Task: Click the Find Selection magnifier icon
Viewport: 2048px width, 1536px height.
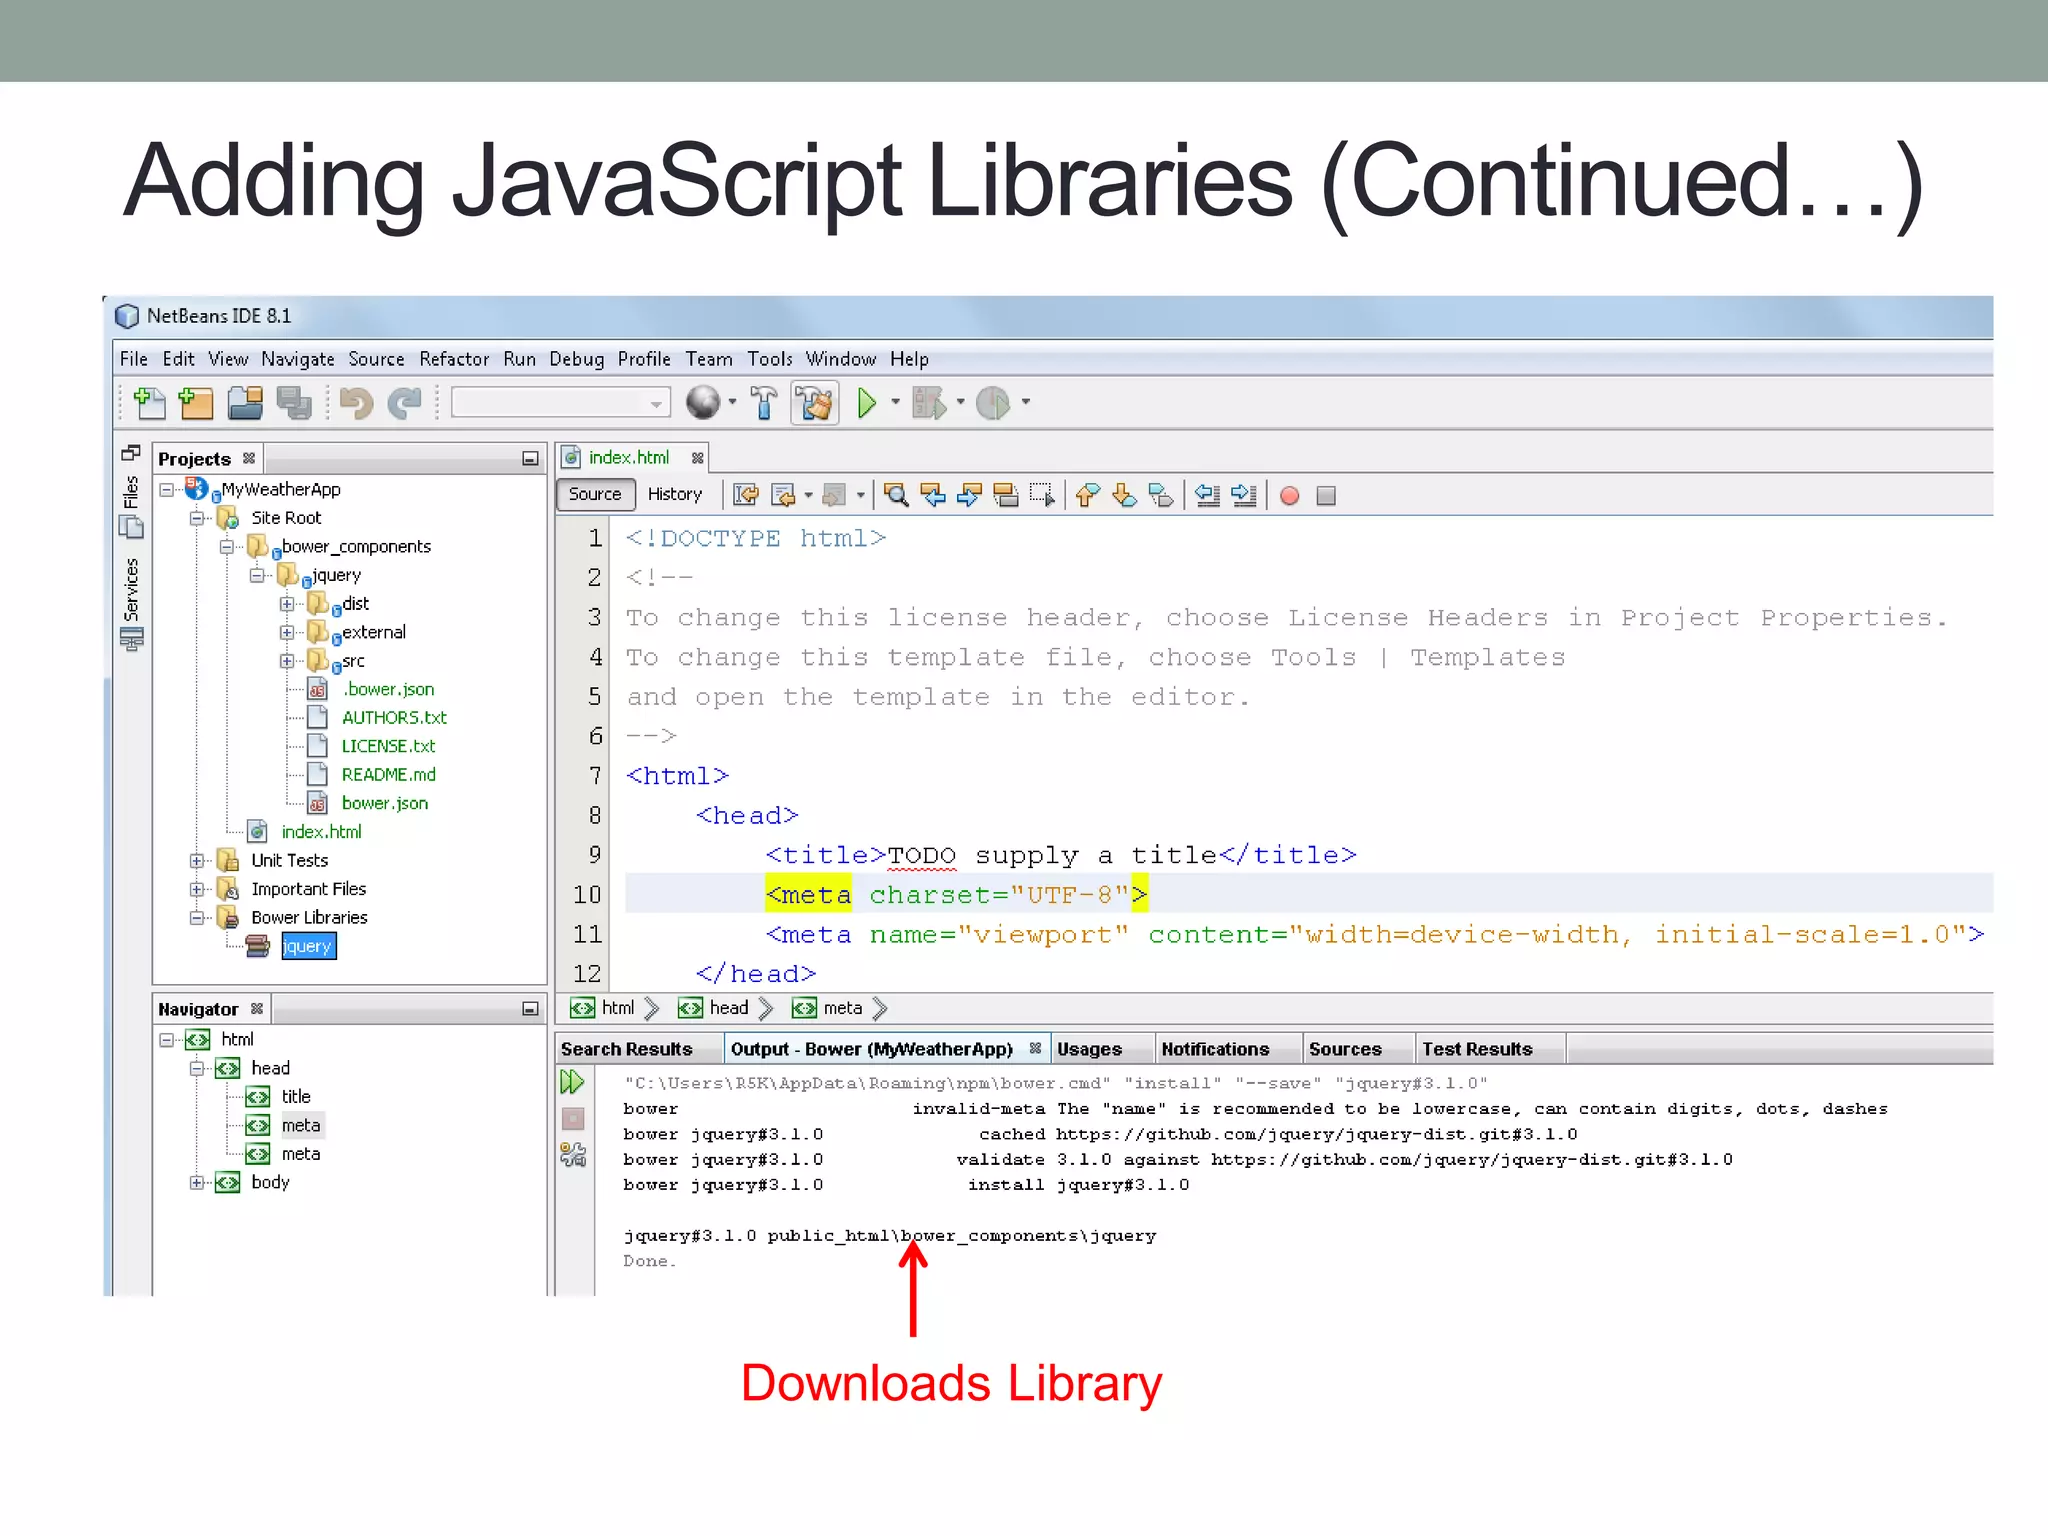Action: coord(896,495)
